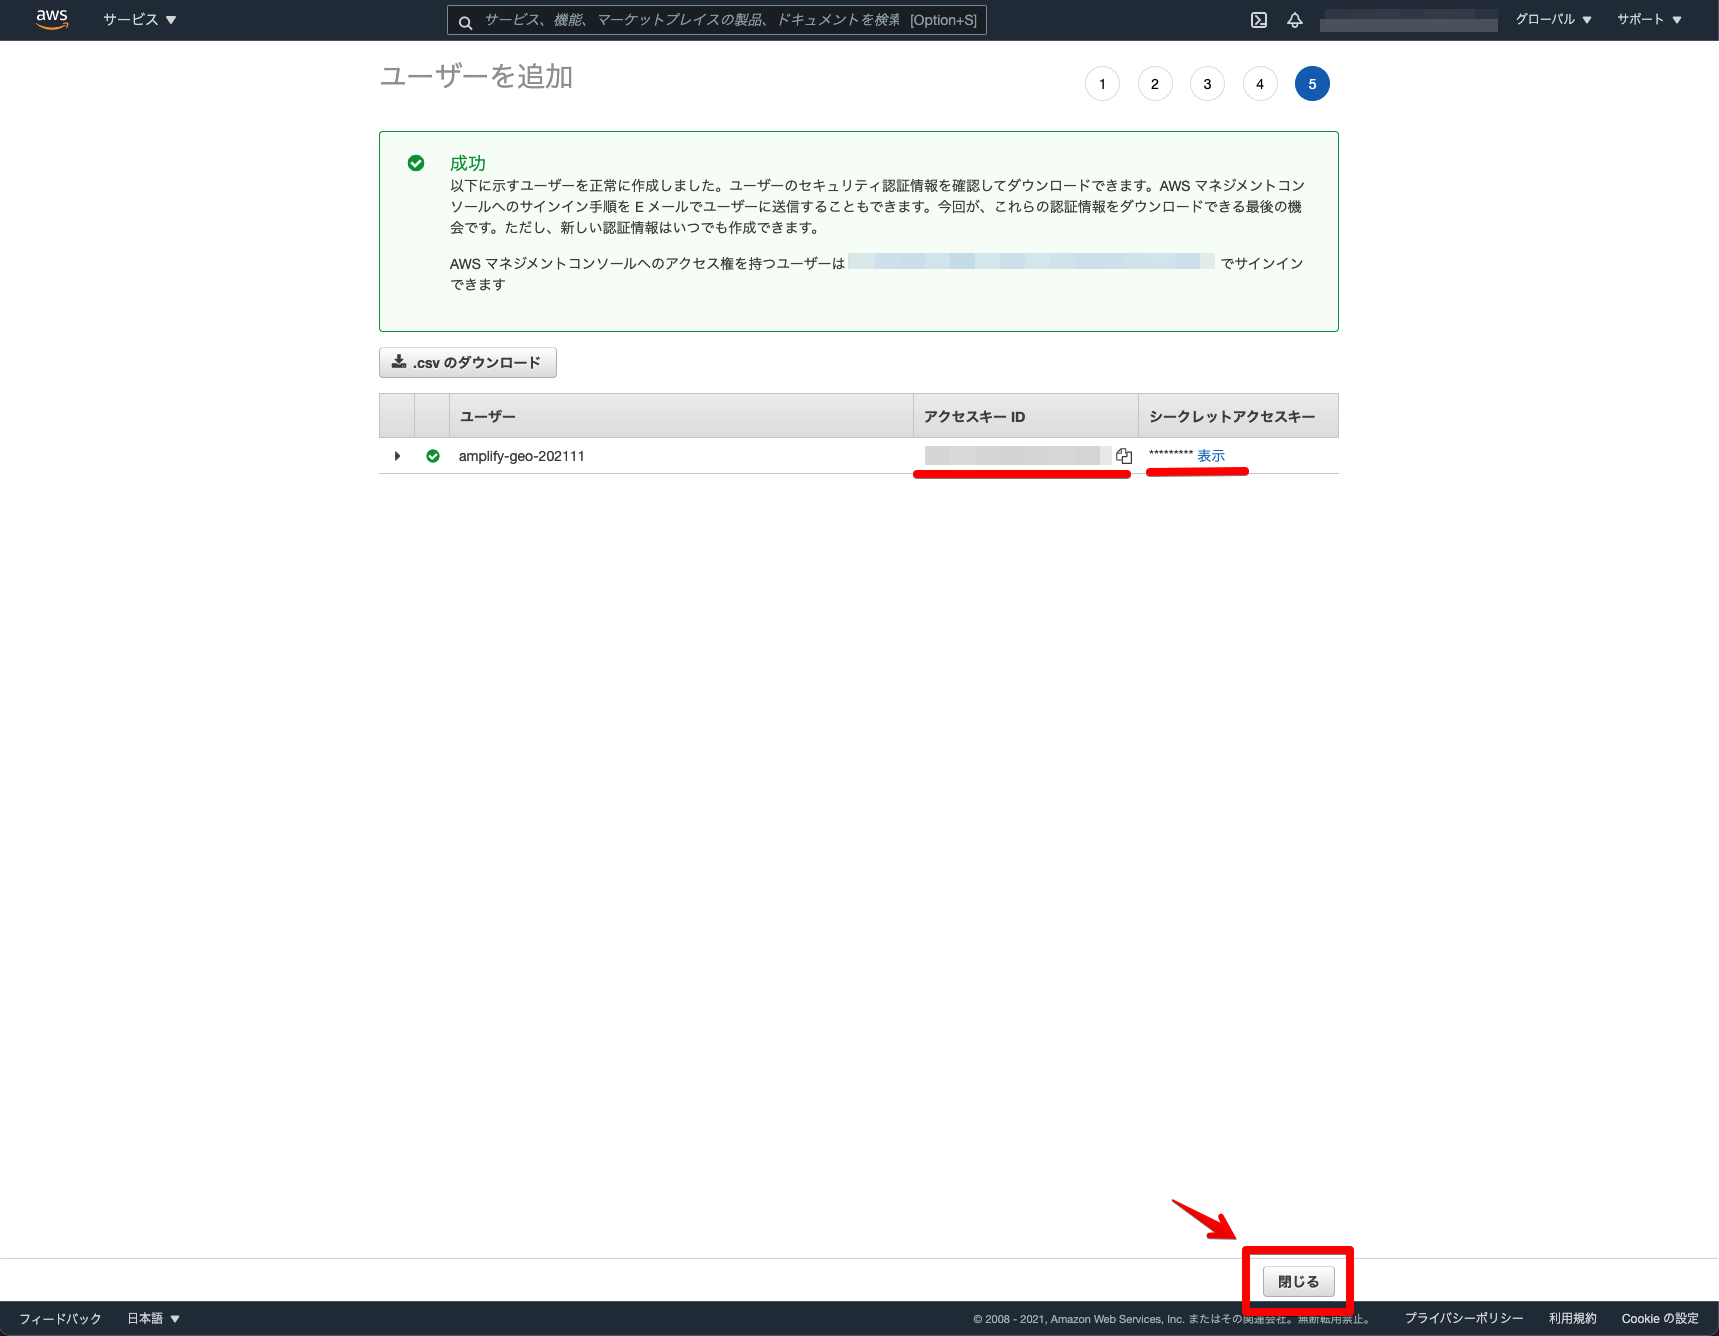This screenshot has width=1719, height=1336.
Task: Click the アクセスキー ID column header
Action: point(1025,416)
